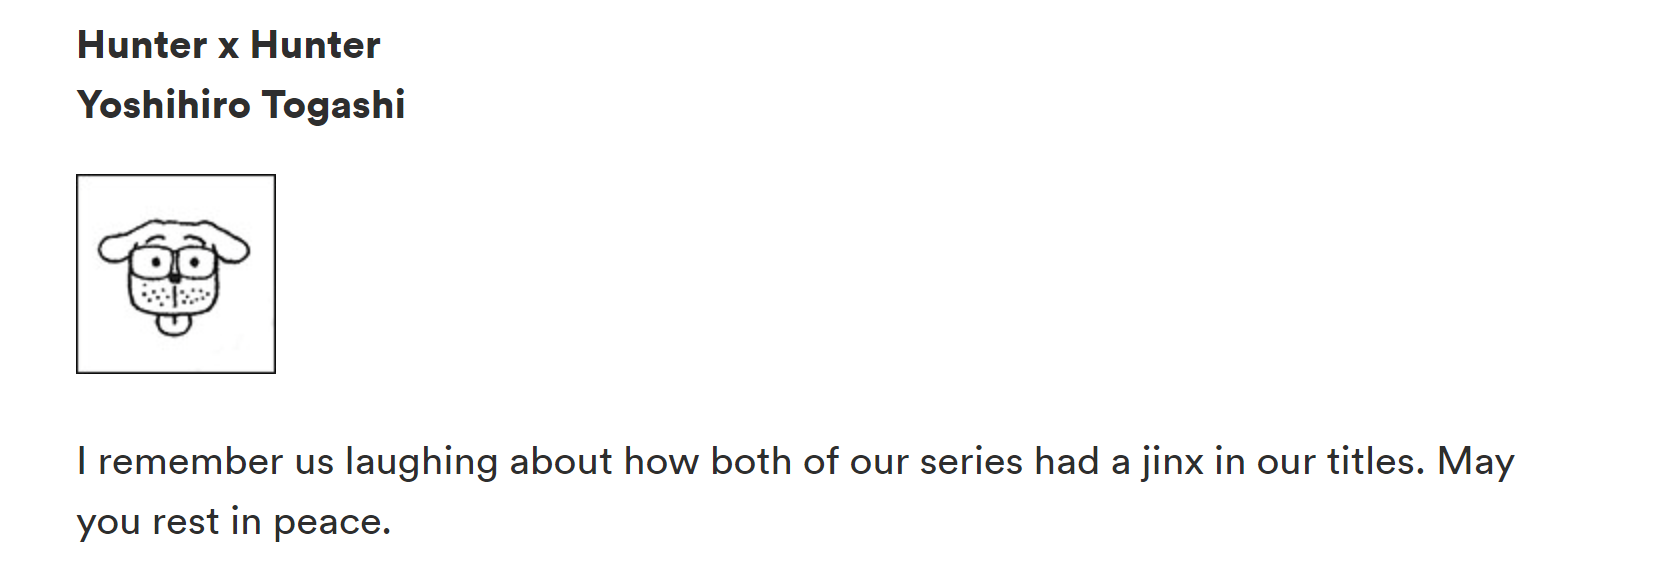Click the word "peace" in the last line
This screenshot has height=585, width=1665.
(x=331, y=522)
